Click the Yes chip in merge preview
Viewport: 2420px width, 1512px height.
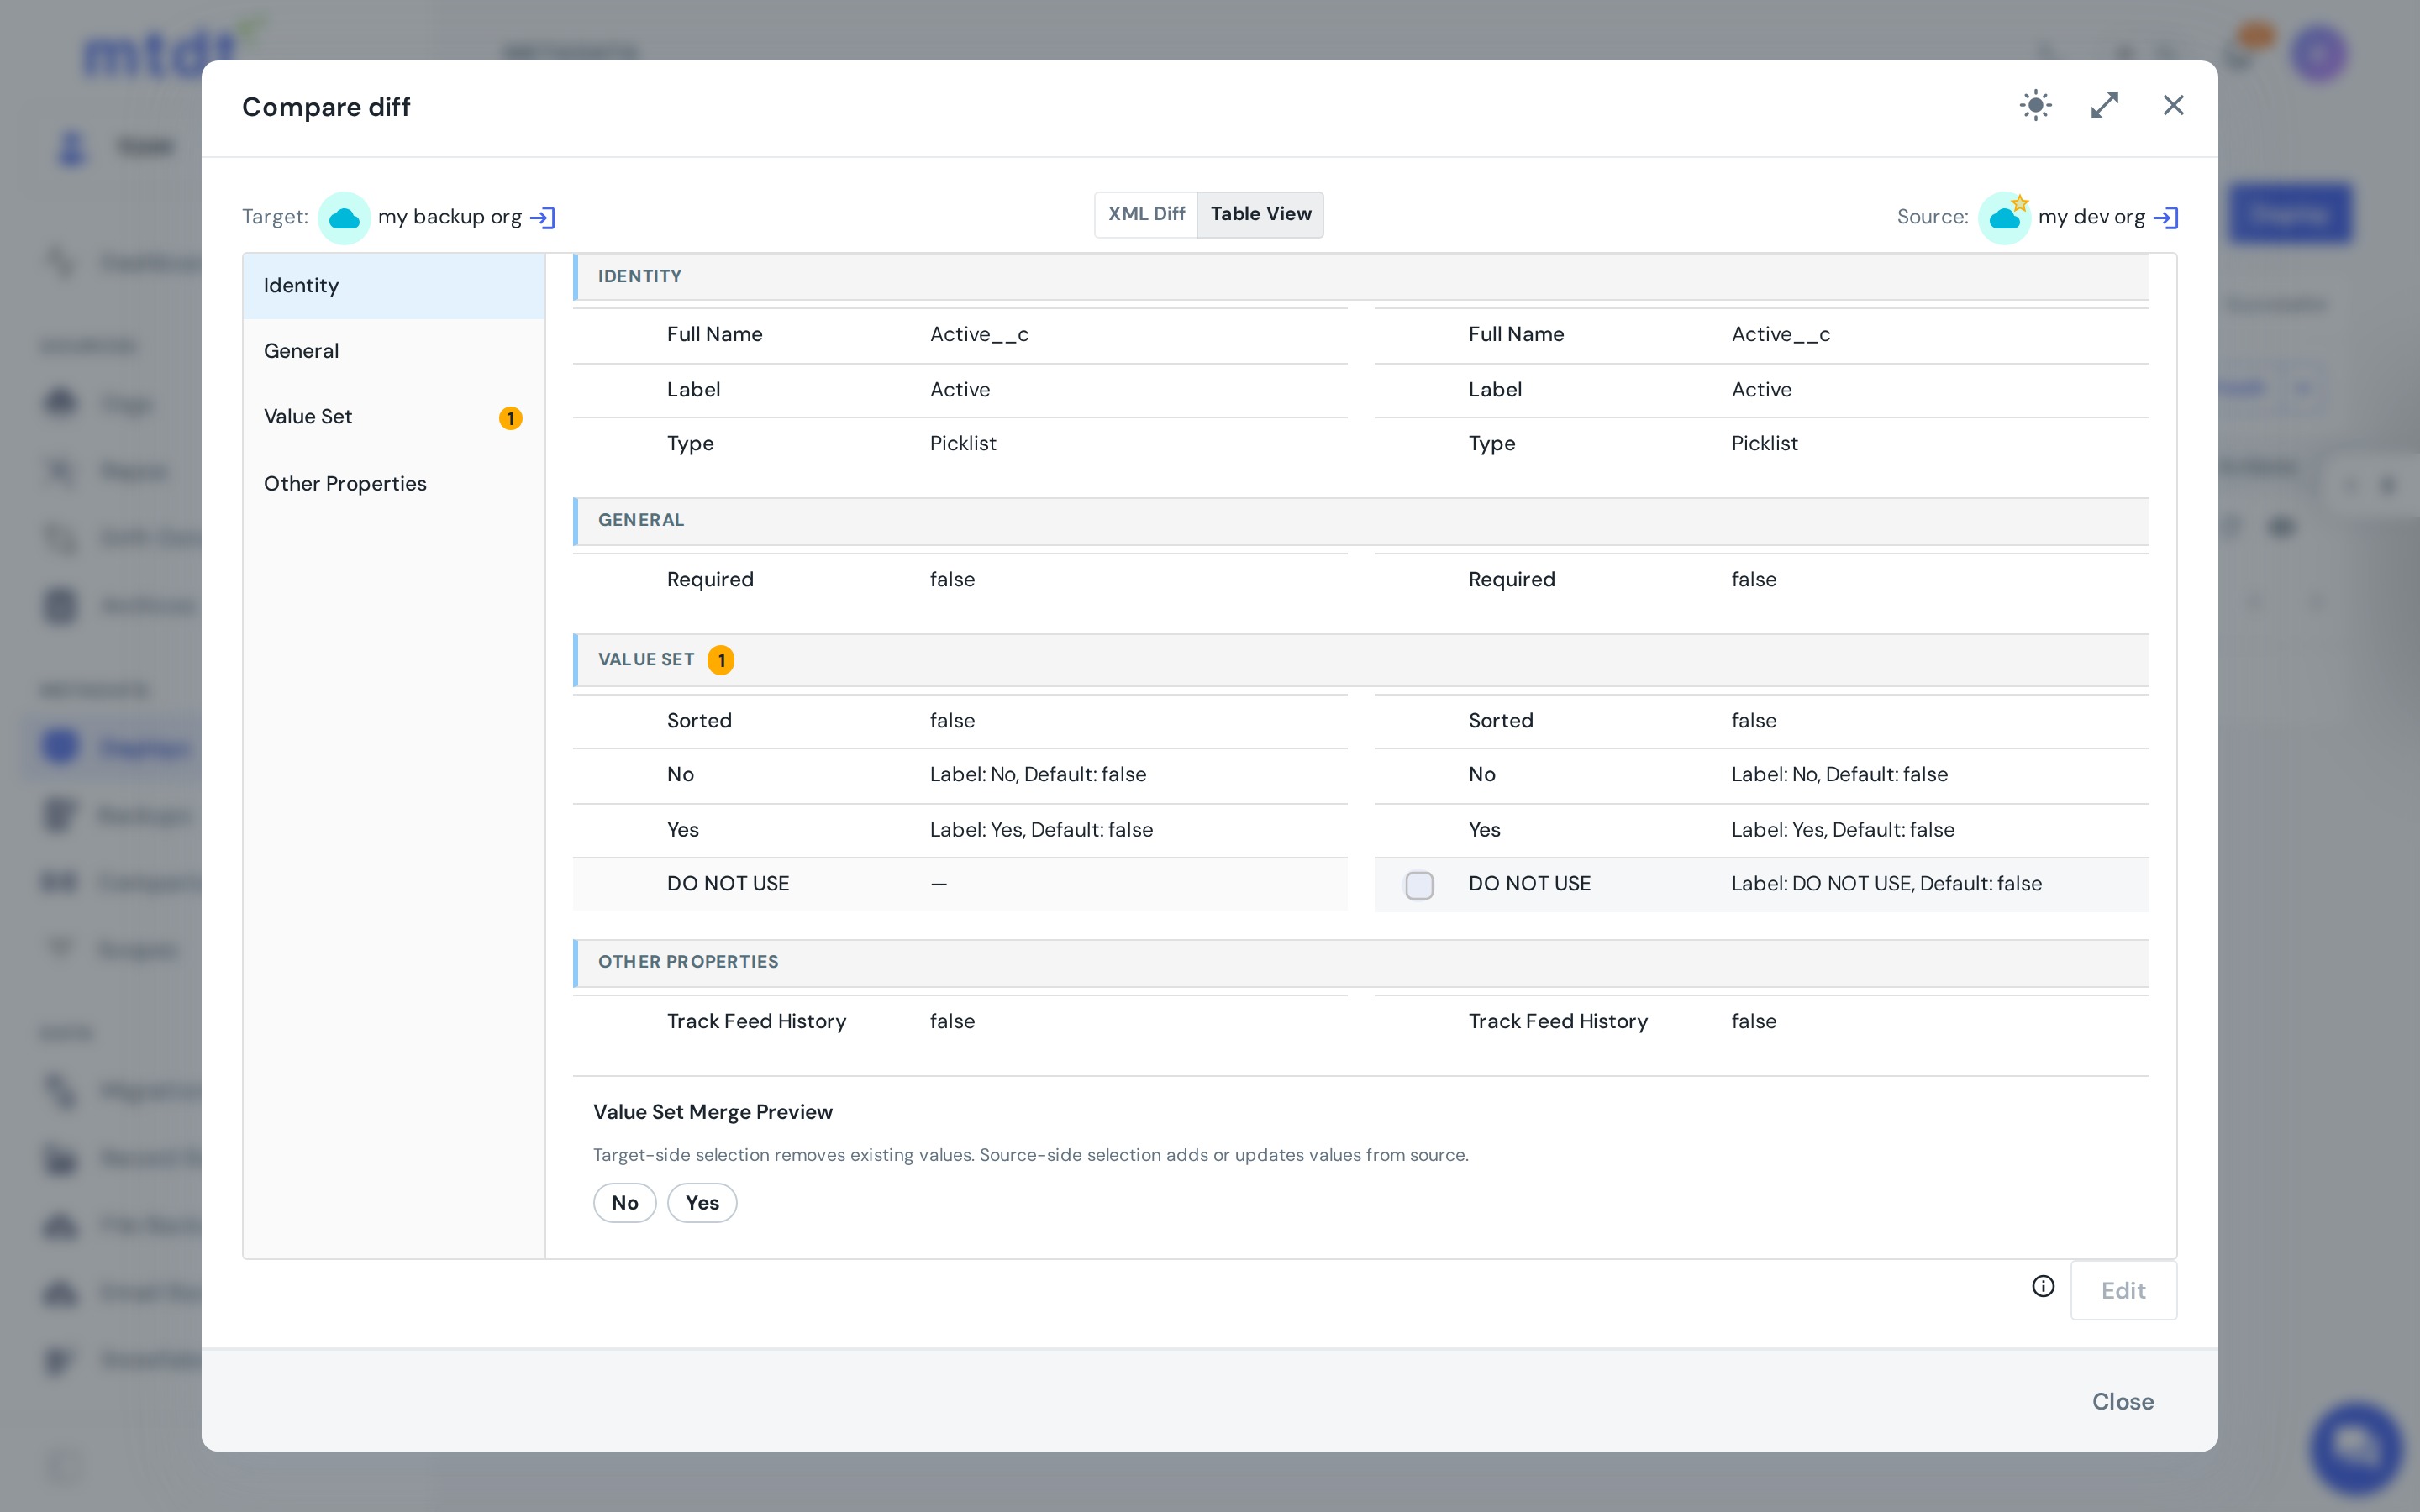pyautogui.click(x=702, y=1202)
